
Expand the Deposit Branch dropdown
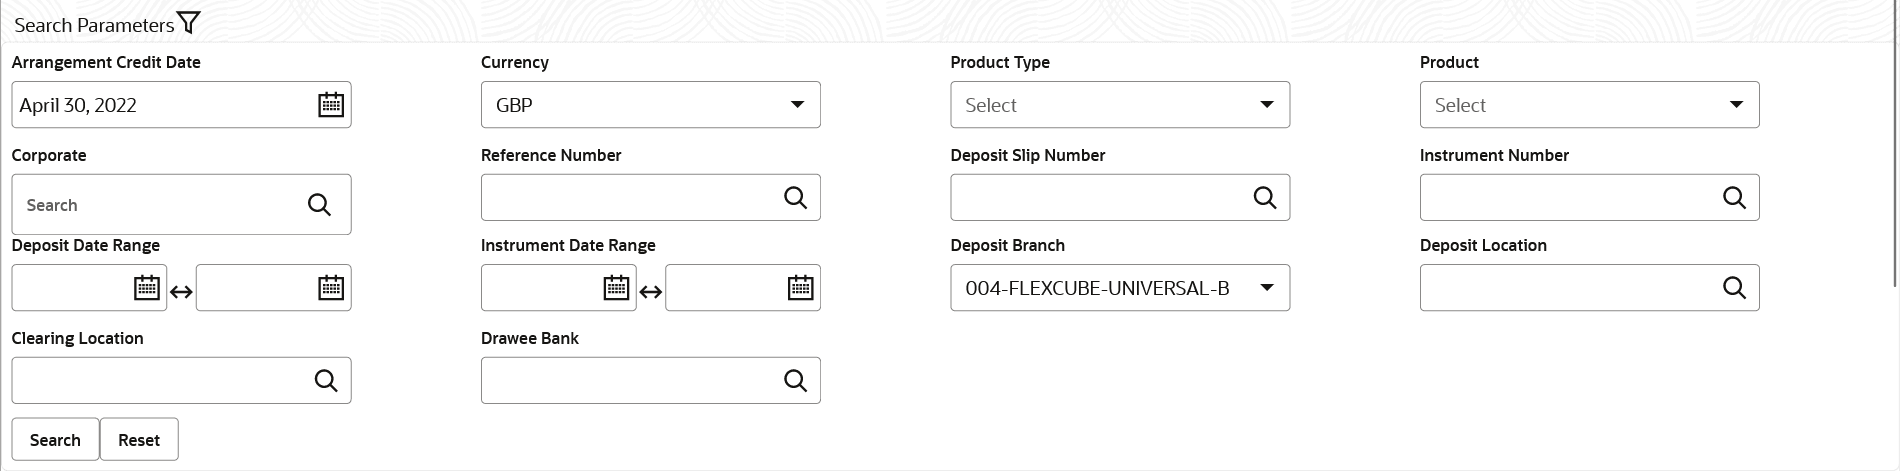pos(1266,288)
